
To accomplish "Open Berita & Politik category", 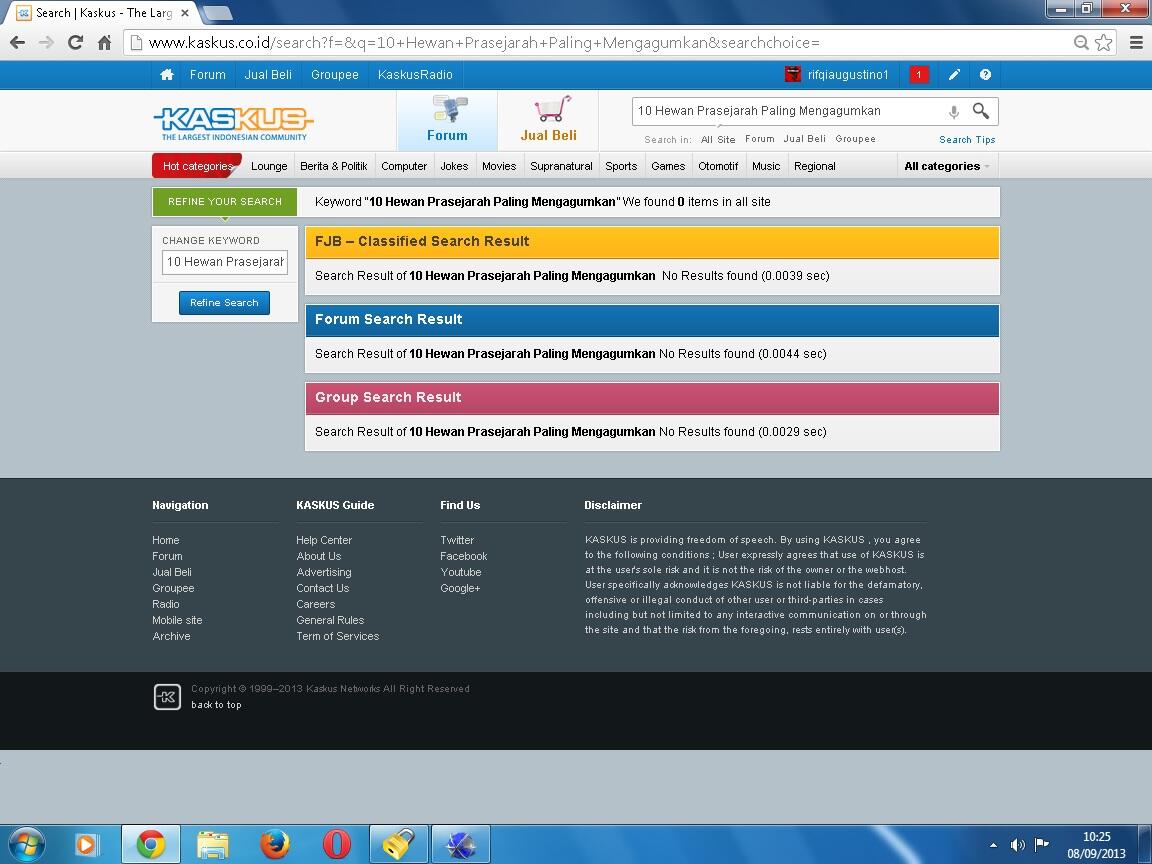I will coord(334,166).
